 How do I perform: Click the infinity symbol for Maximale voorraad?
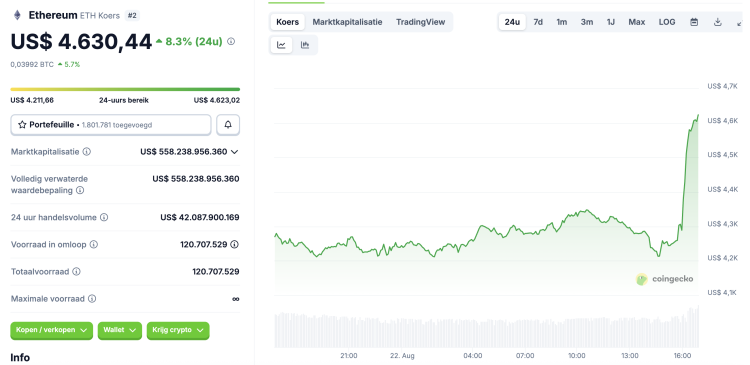[235, 299]
